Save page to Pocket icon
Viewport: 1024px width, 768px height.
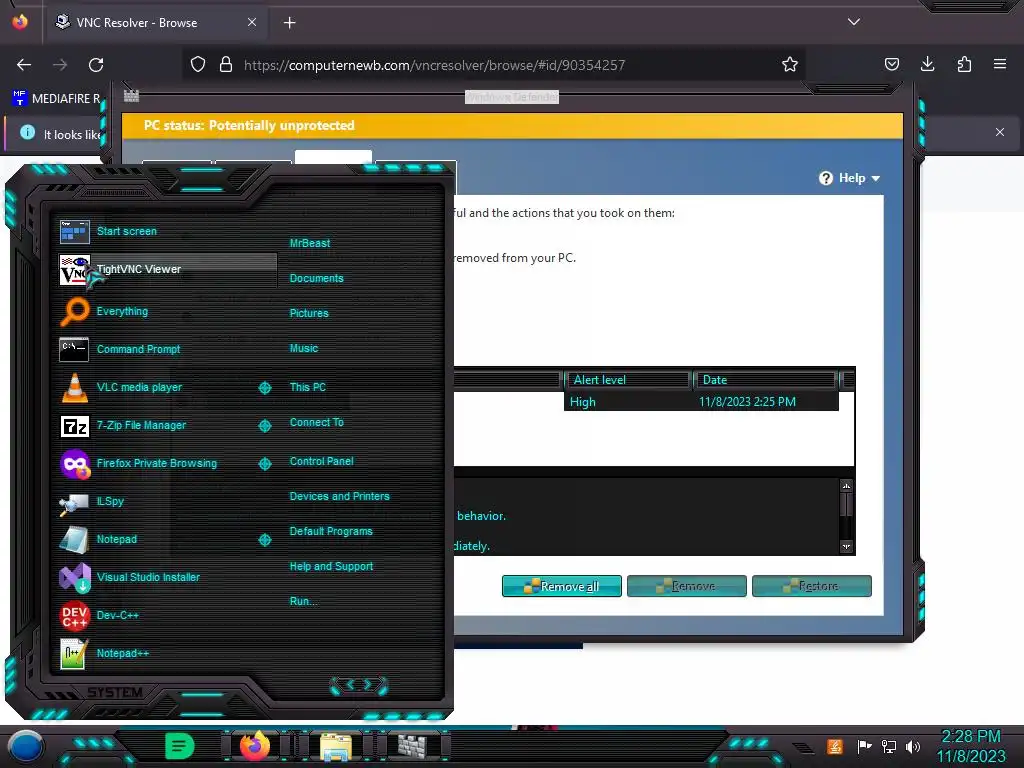(891, 64)
